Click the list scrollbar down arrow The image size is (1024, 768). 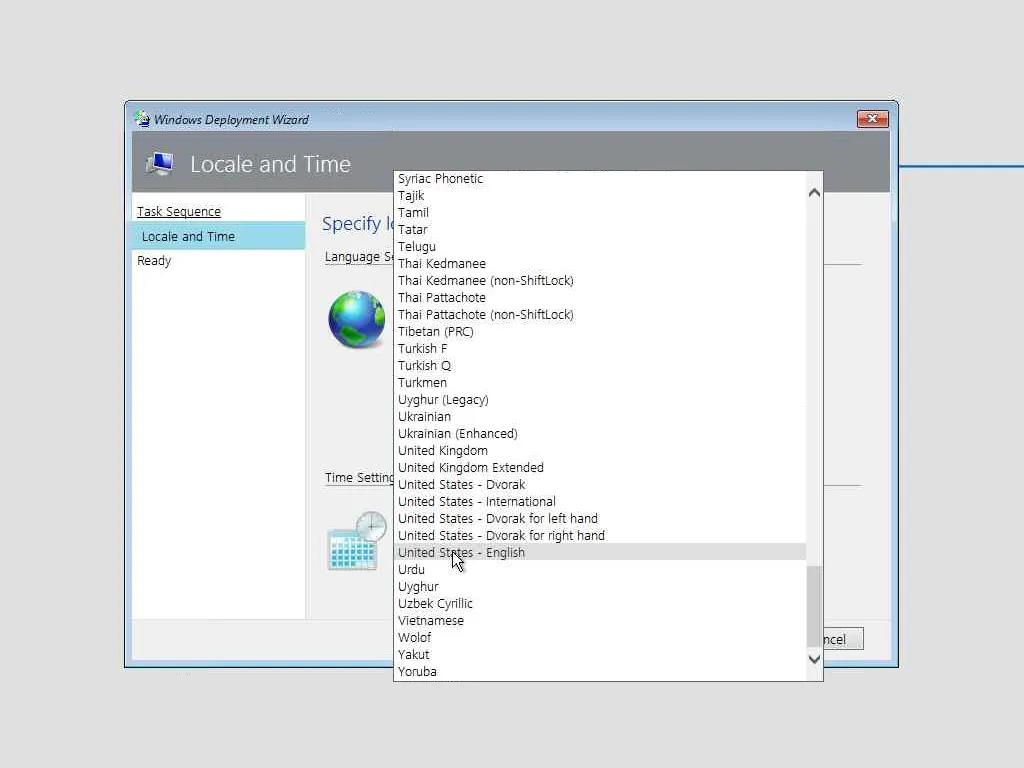814,659
